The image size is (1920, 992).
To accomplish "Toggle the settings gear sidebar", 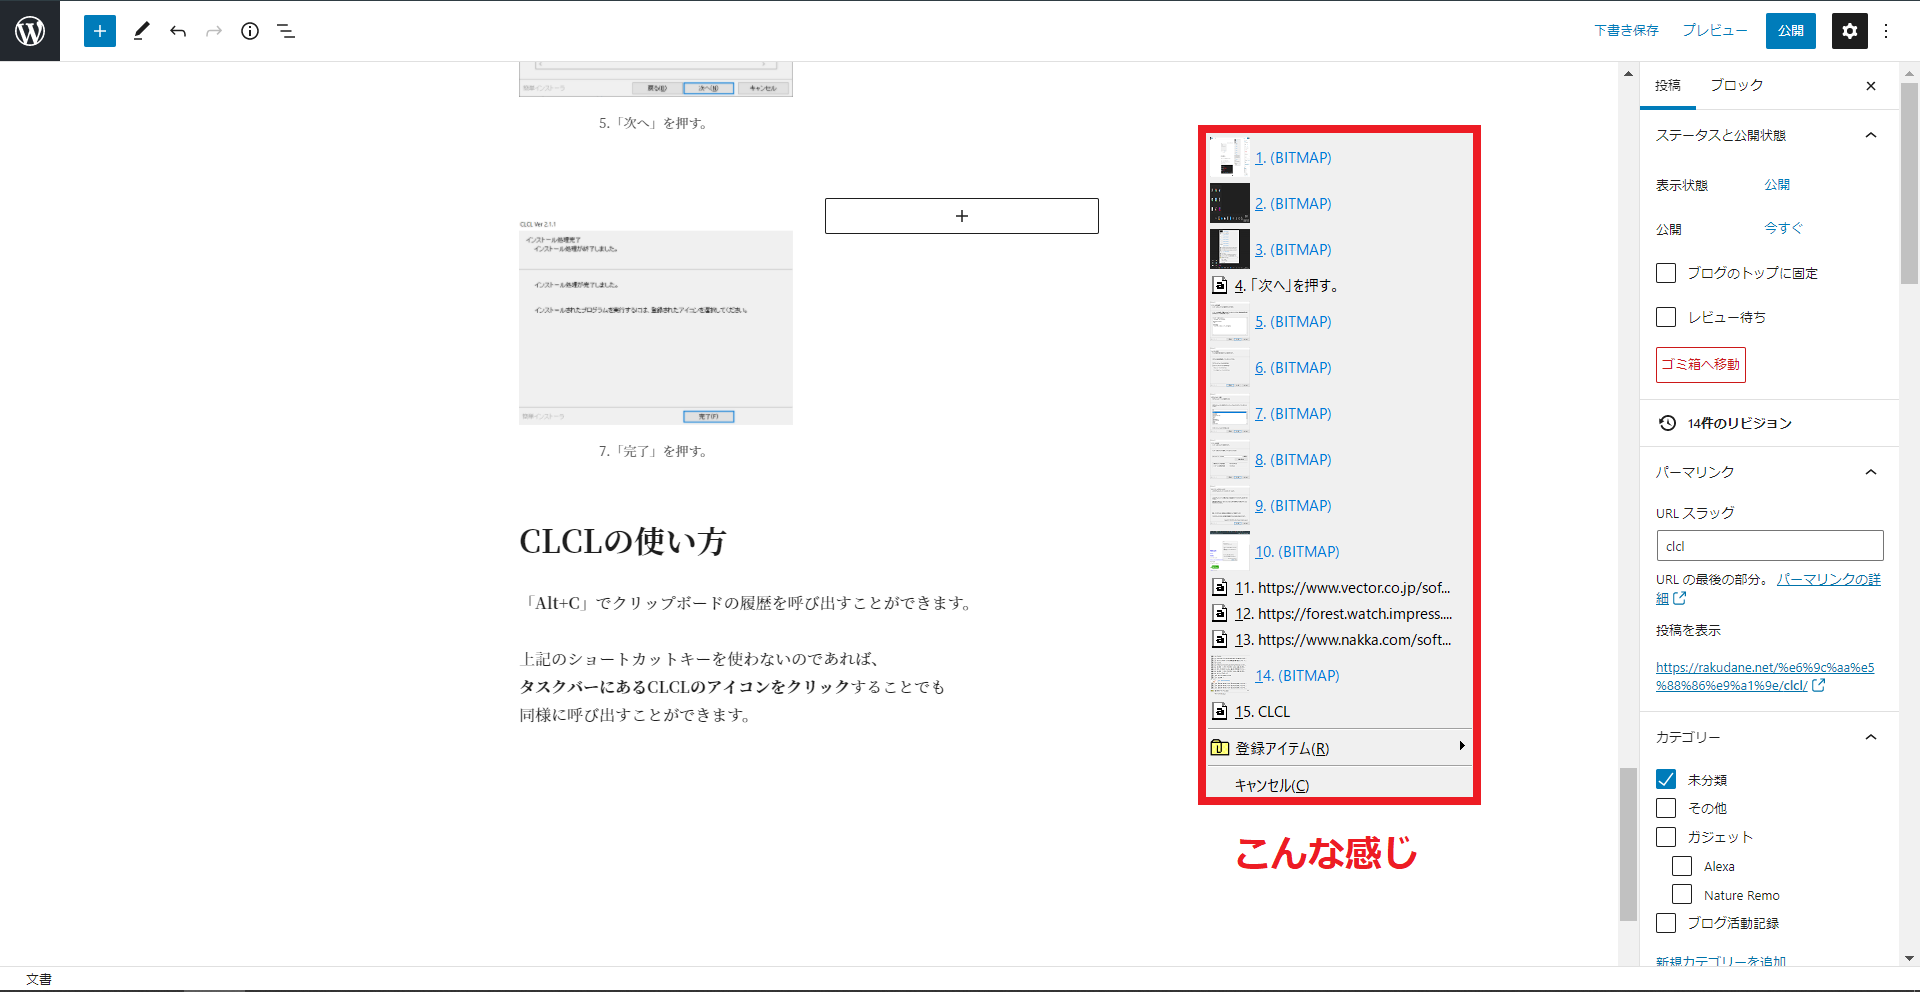I will click(1850, 31).
